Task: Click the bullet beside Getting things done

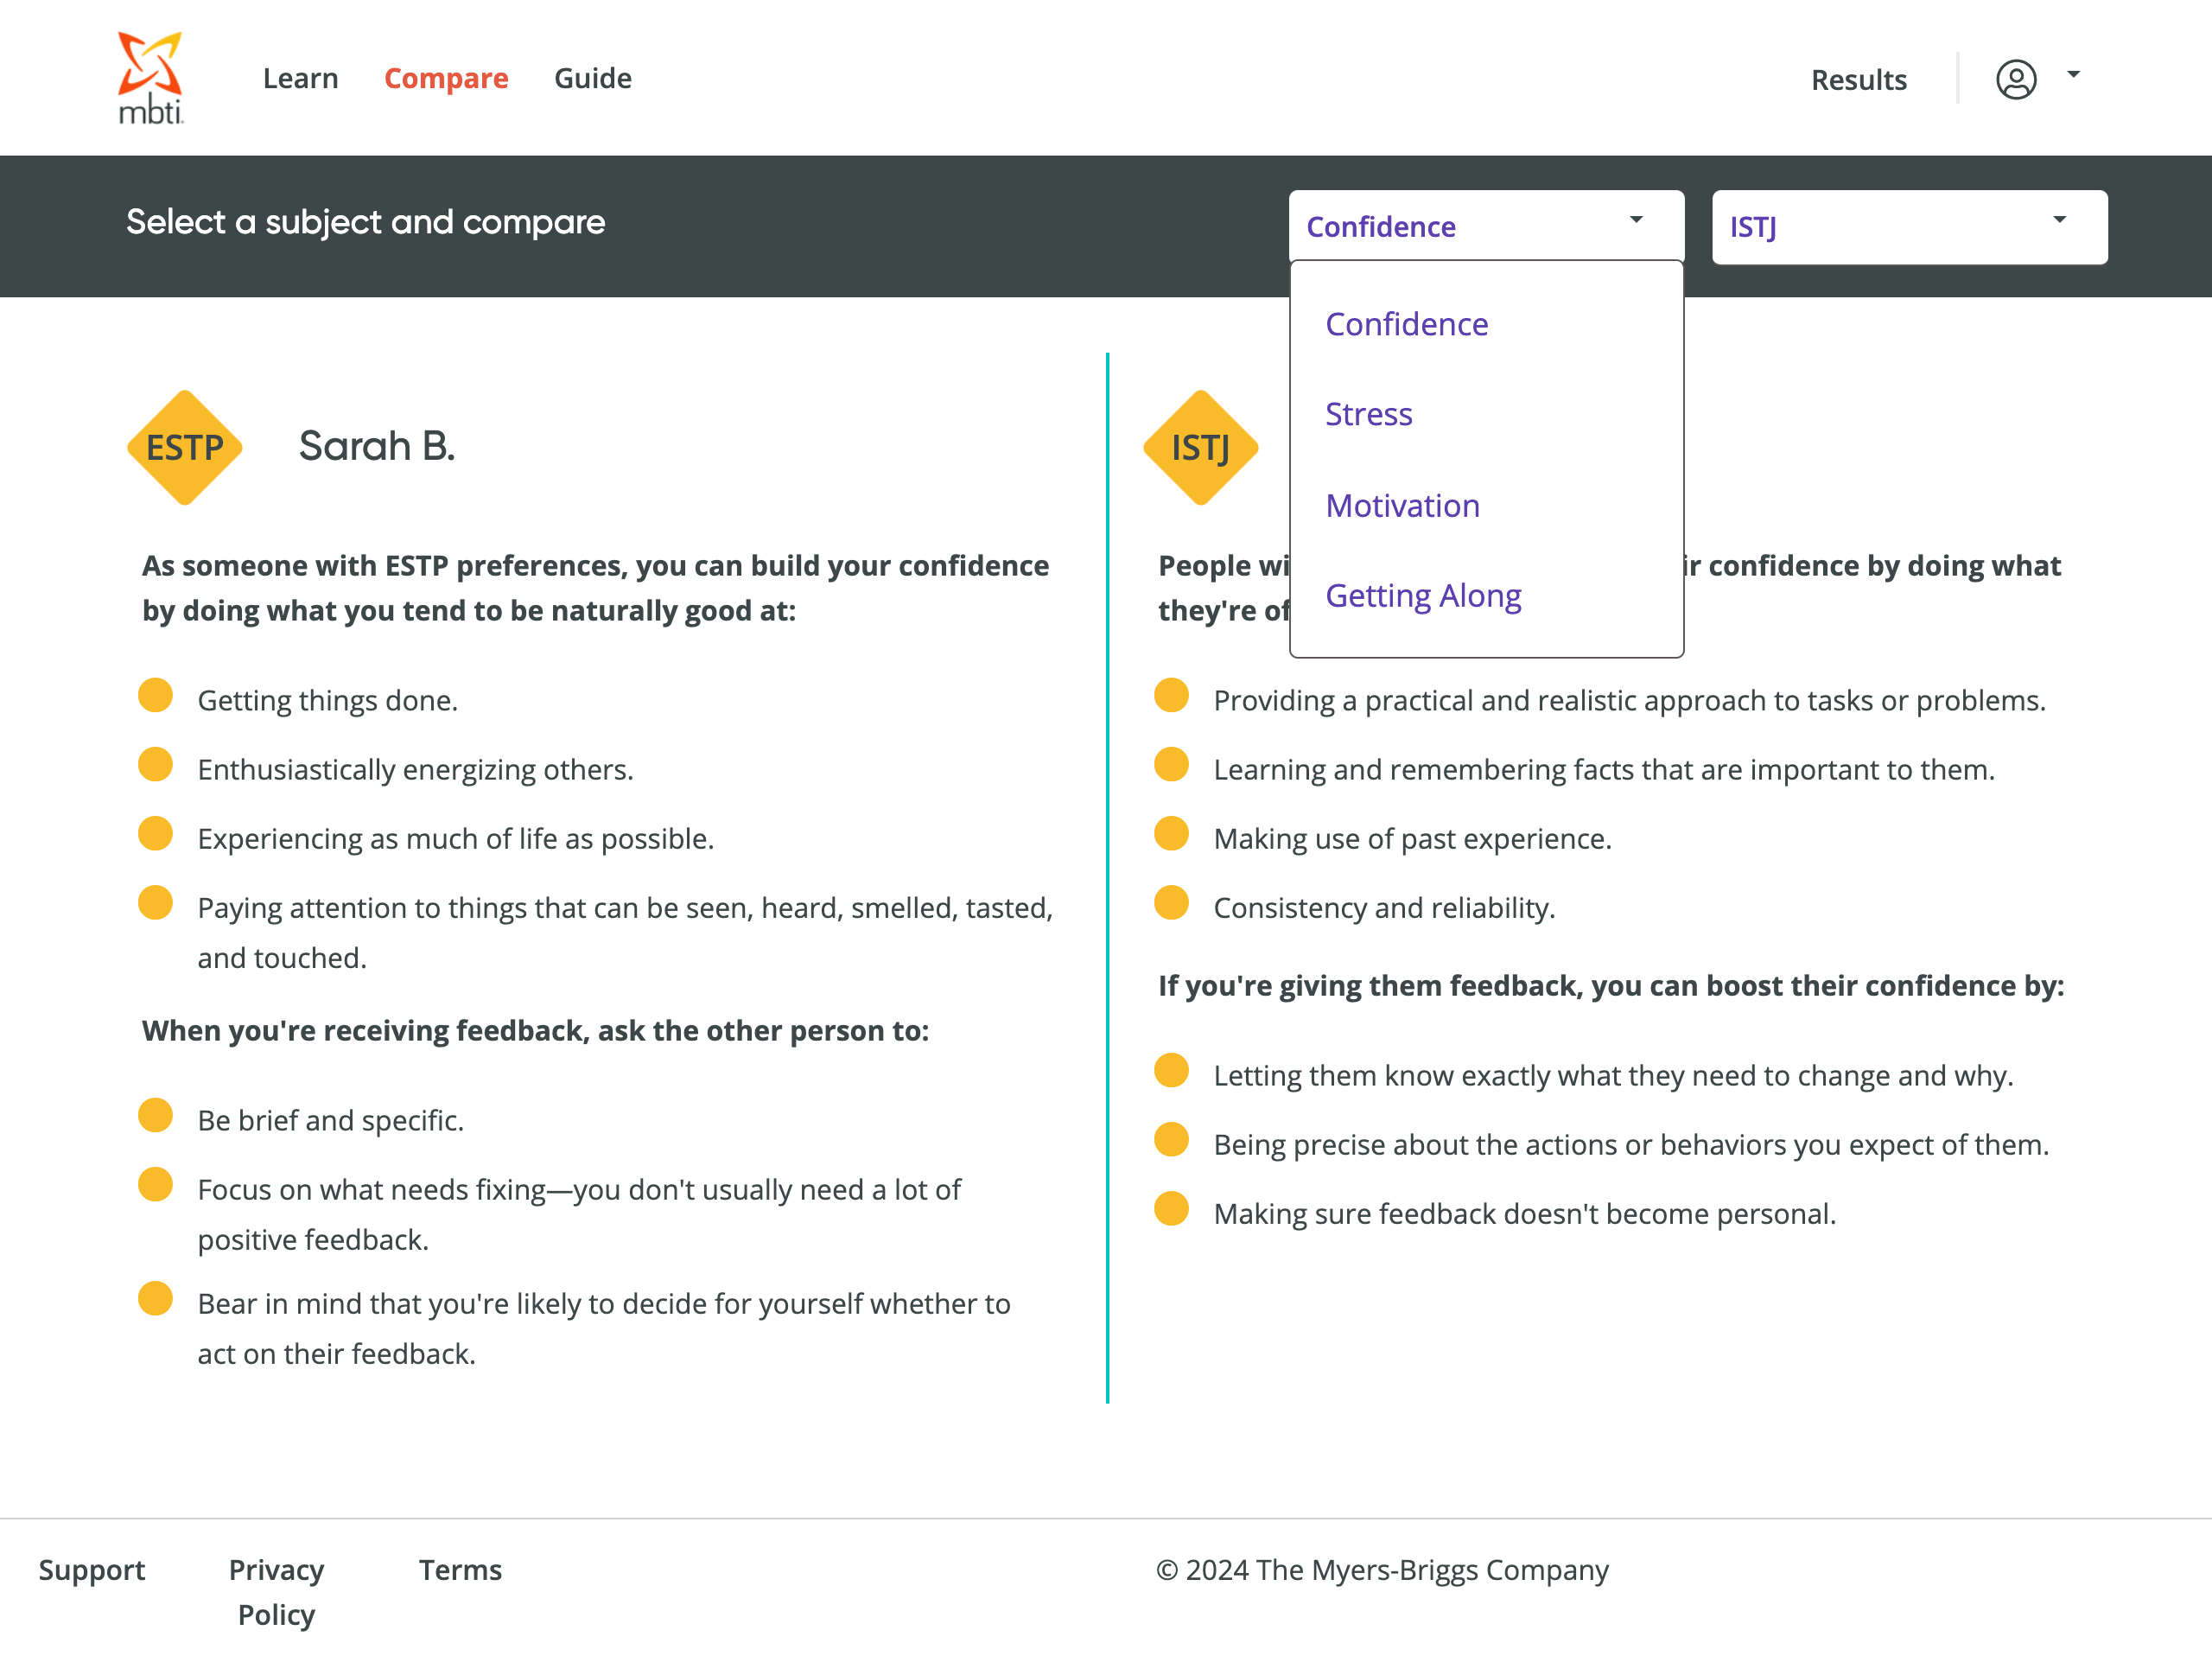Action: coord(155,695)
